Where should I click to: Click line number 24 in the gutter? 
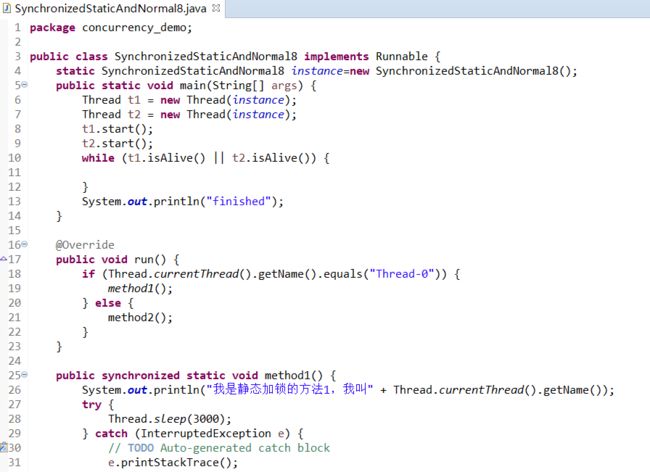tap(15, 361)
